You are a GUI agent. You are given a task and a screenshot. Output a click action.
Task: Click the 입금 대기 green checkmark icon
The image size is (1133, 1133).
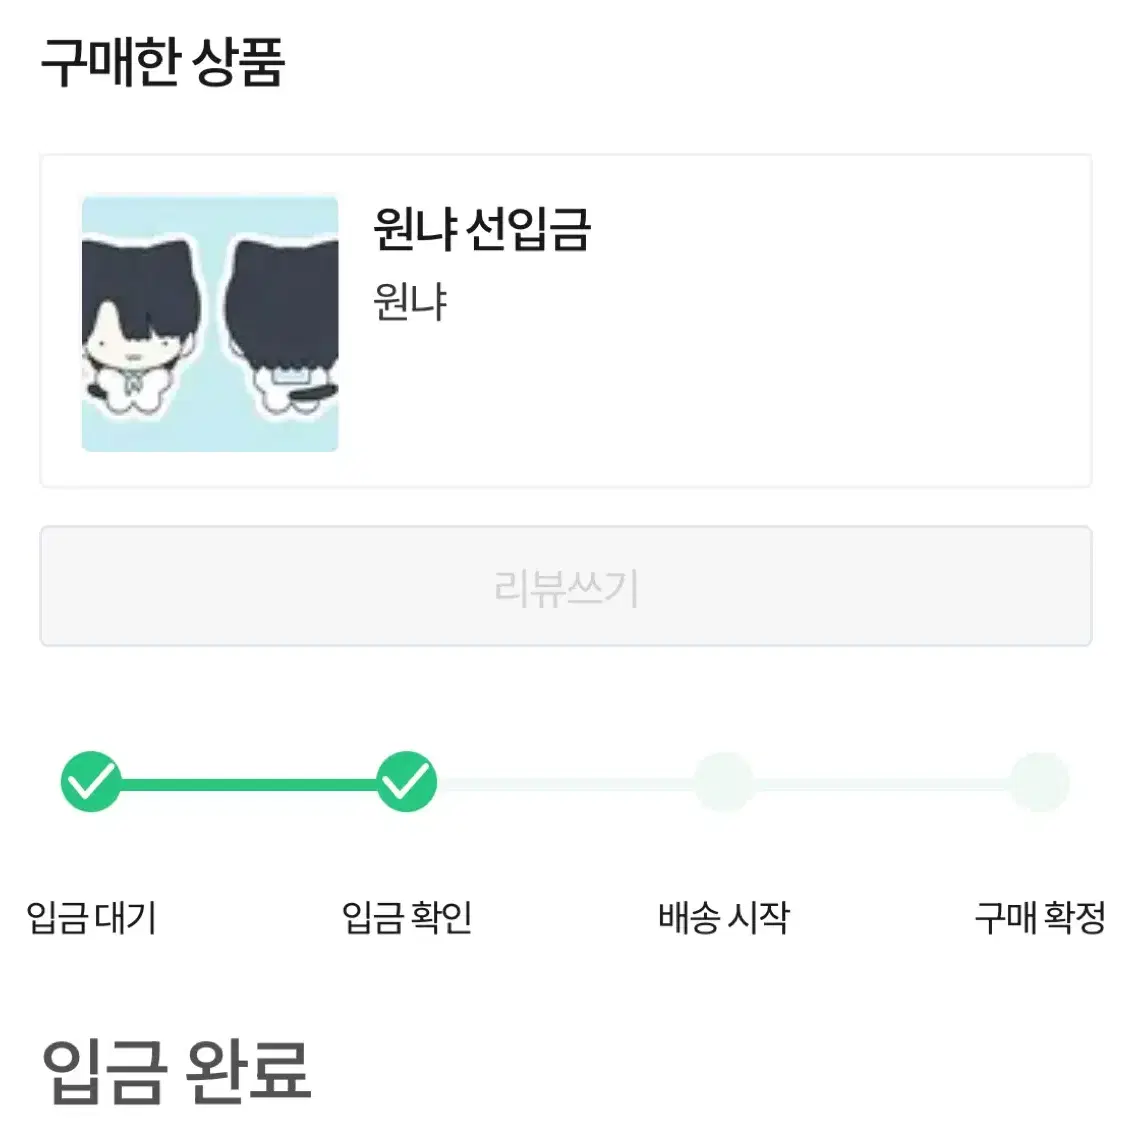[x=91, y=781]
